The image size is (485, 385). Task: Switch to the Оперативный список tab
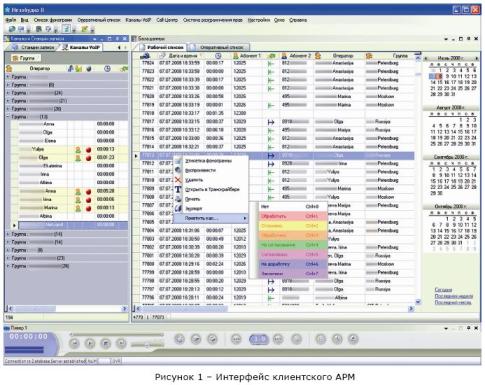click(221, 47)
